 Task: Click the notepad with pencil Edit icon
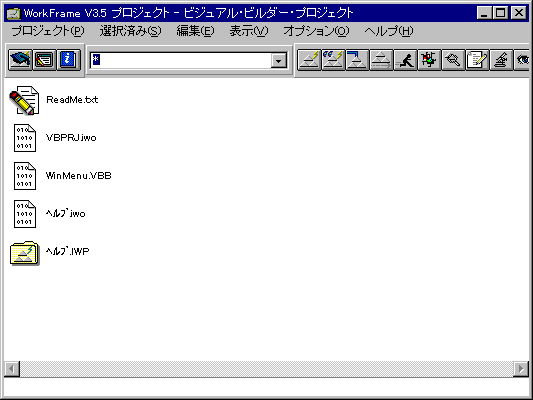coord(478,60)
